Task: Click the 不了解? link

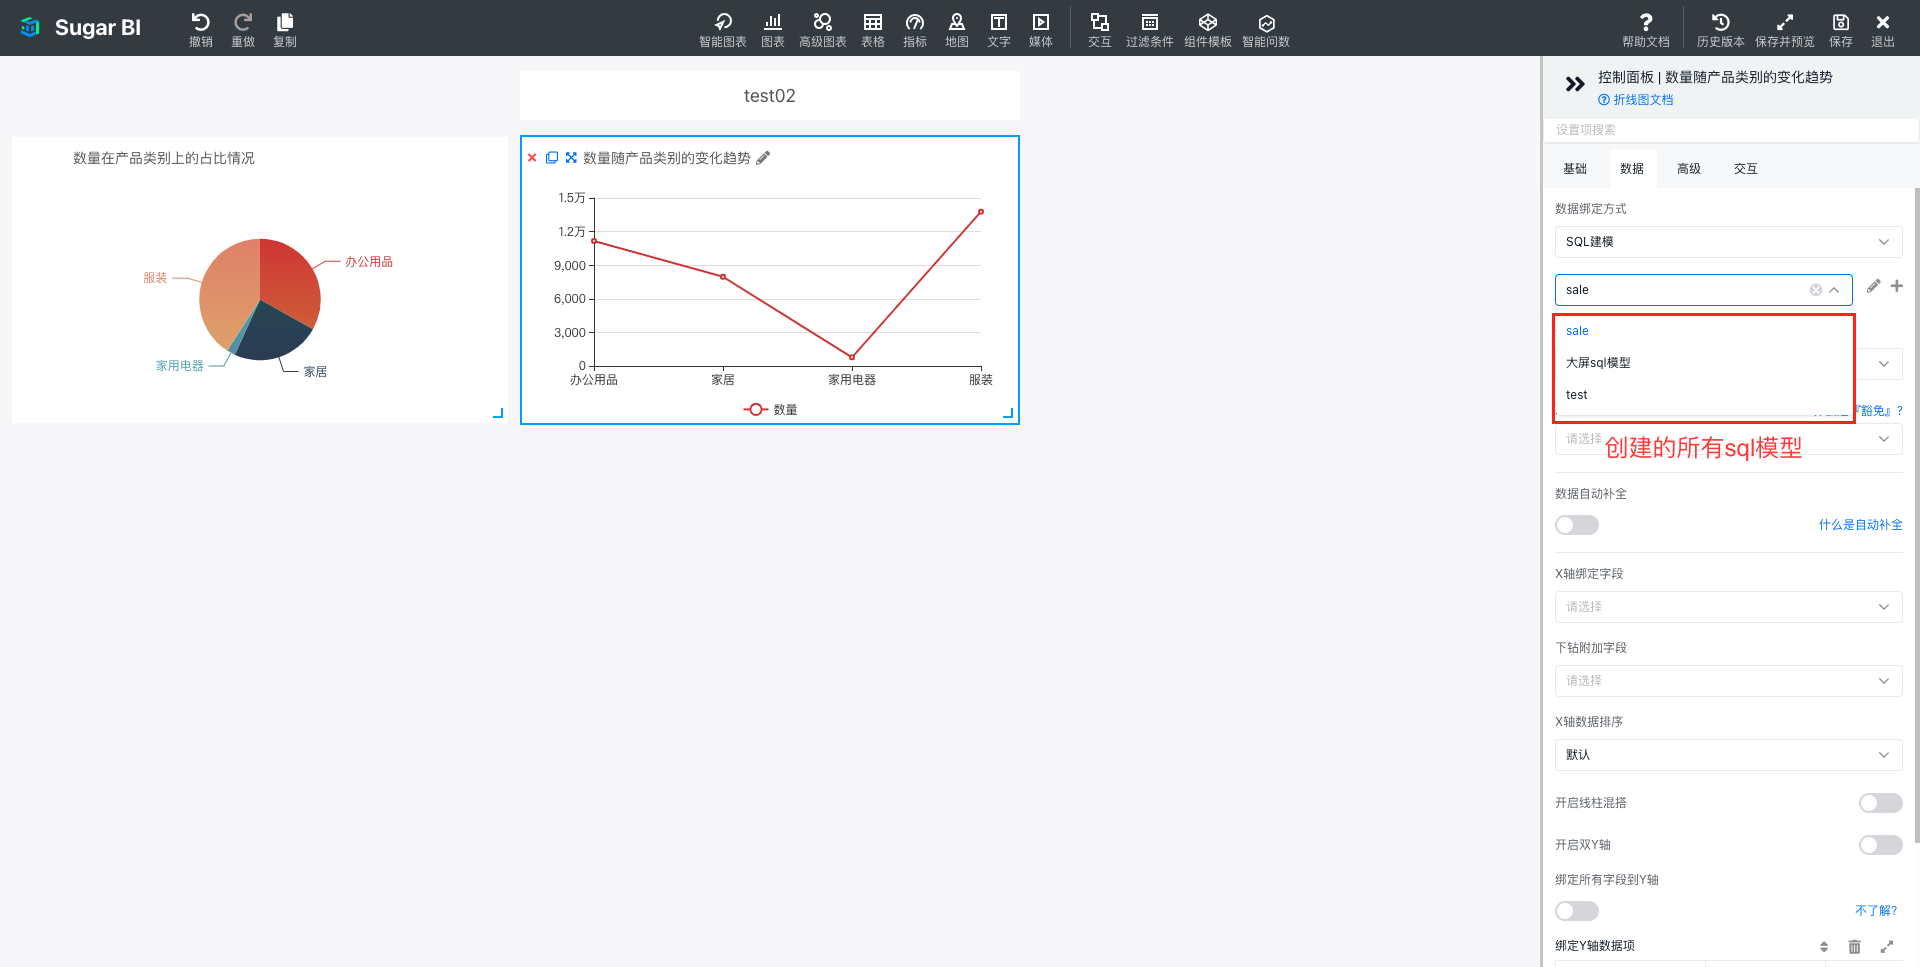Action: pyautogui.click(x=1876, y=911)
